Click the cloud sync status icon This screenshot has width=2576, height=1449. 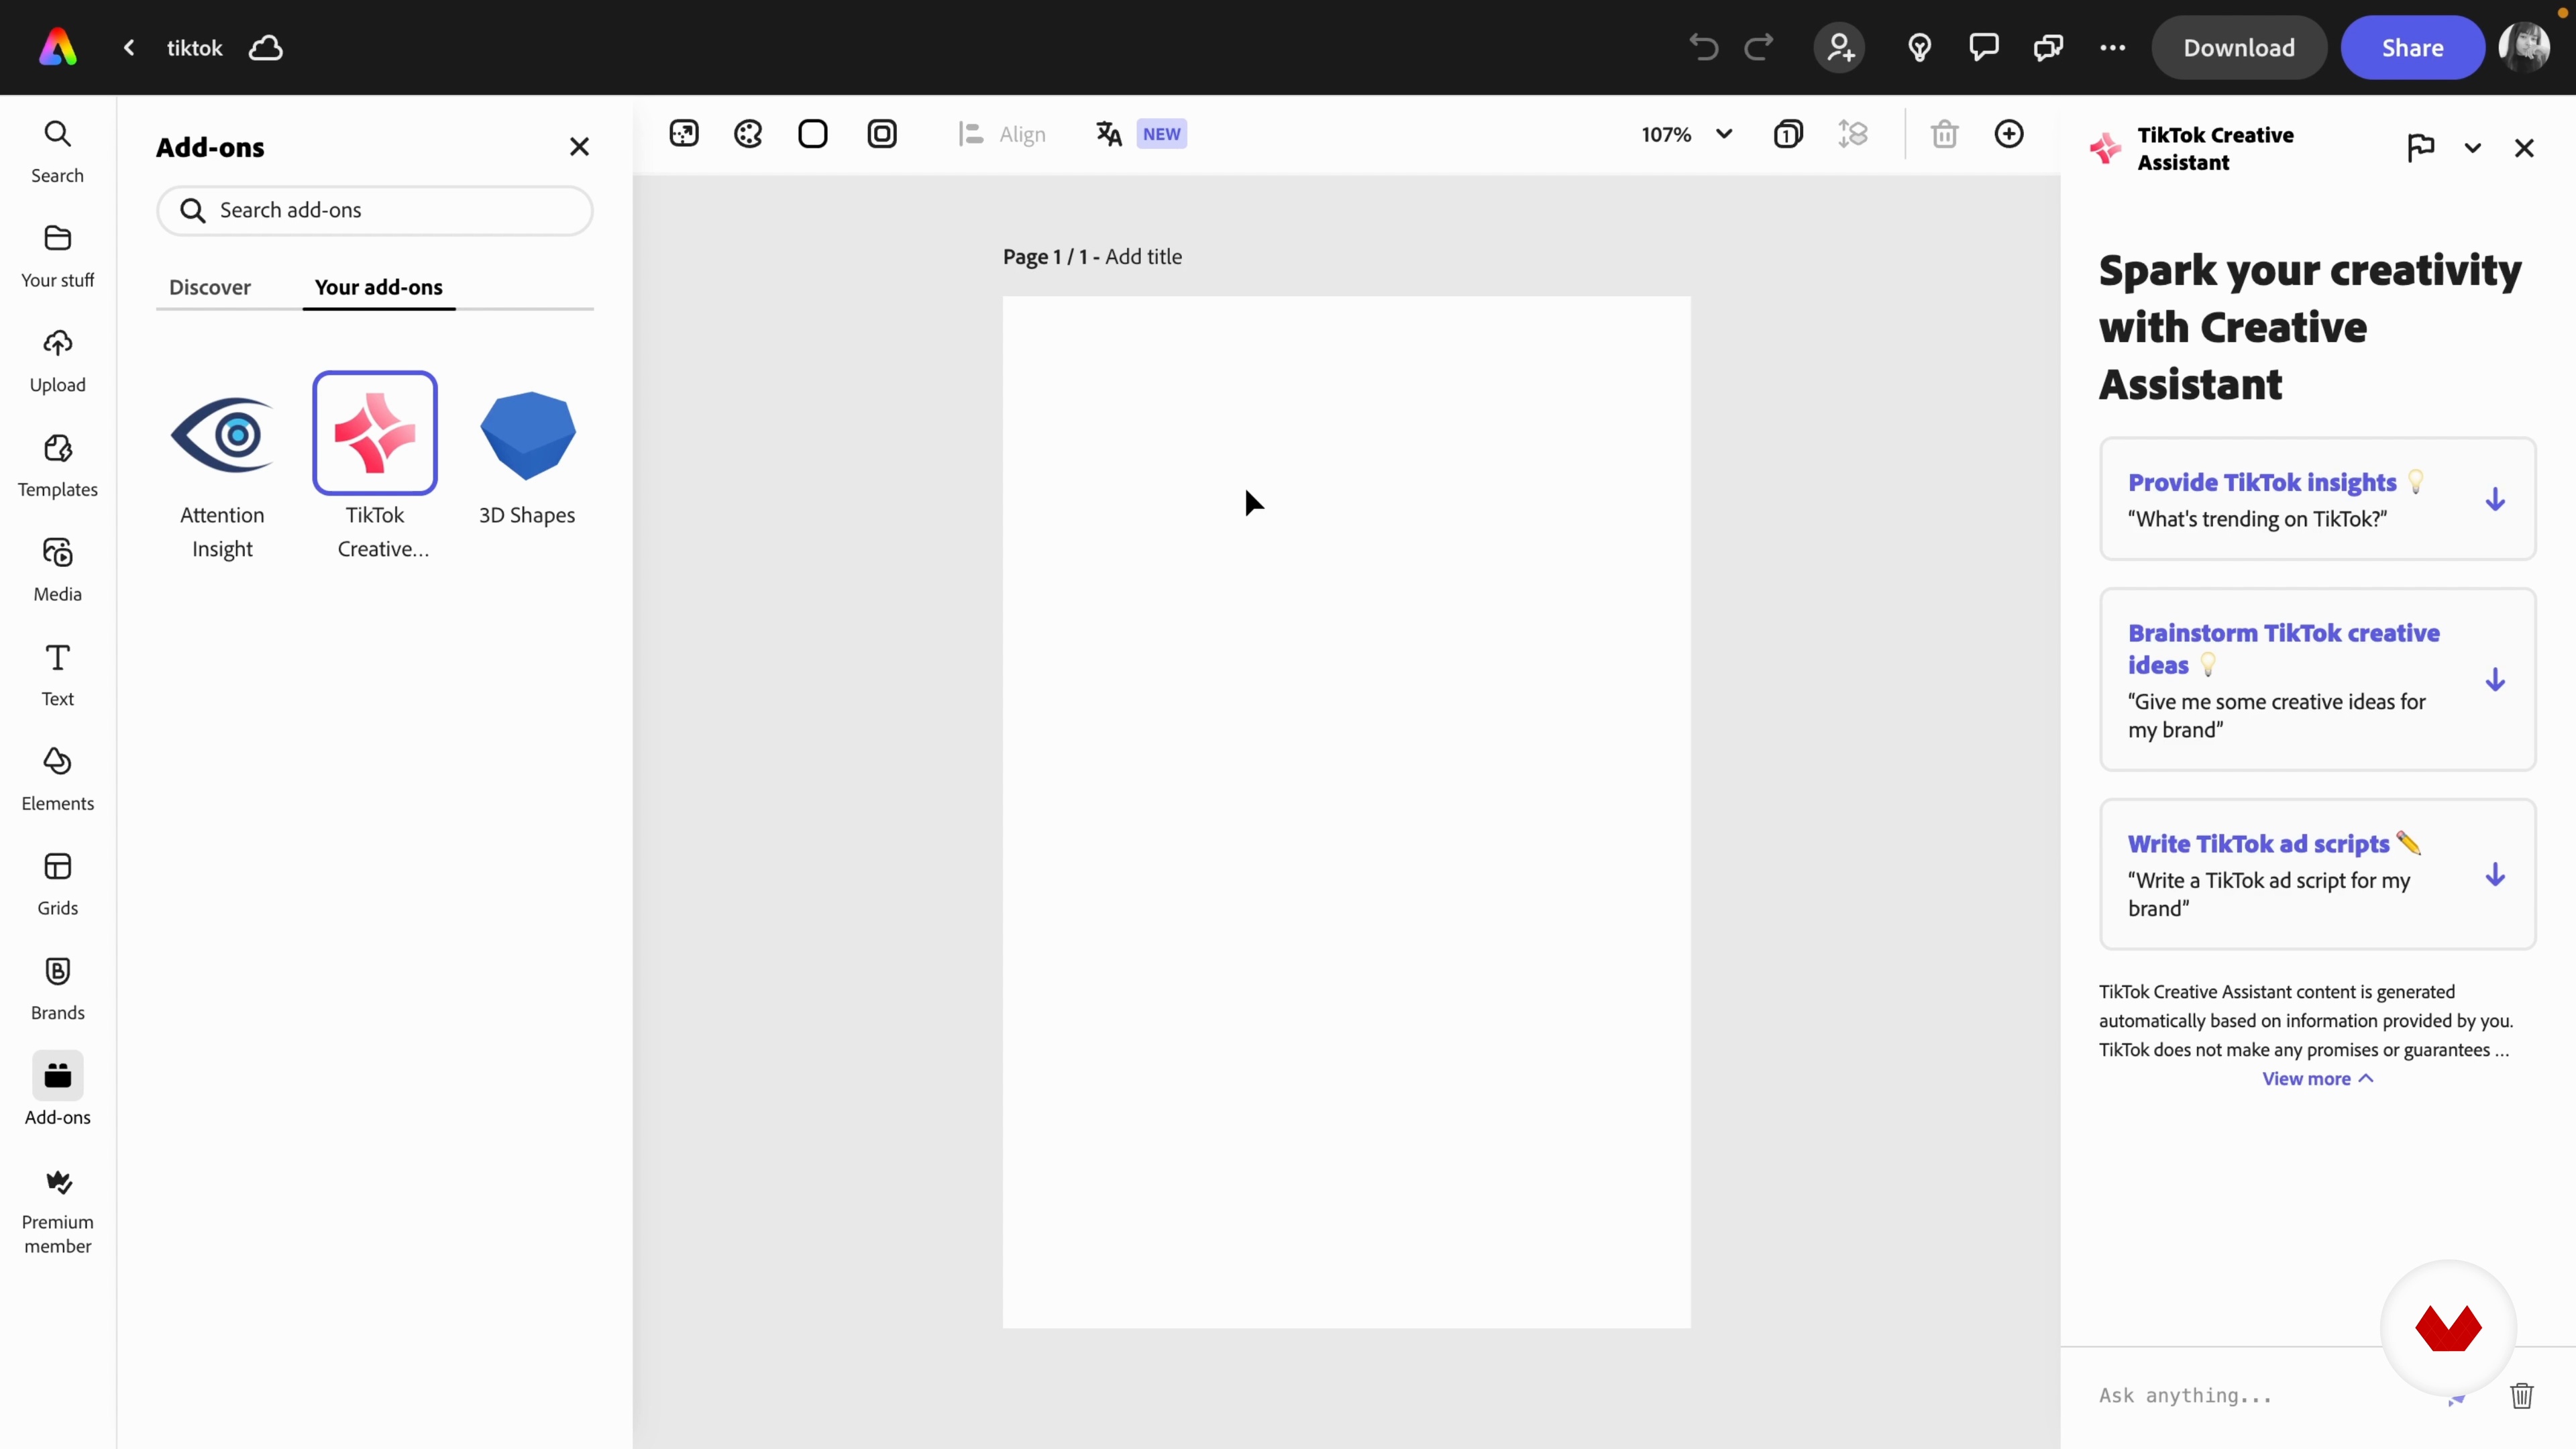[266, 47]
